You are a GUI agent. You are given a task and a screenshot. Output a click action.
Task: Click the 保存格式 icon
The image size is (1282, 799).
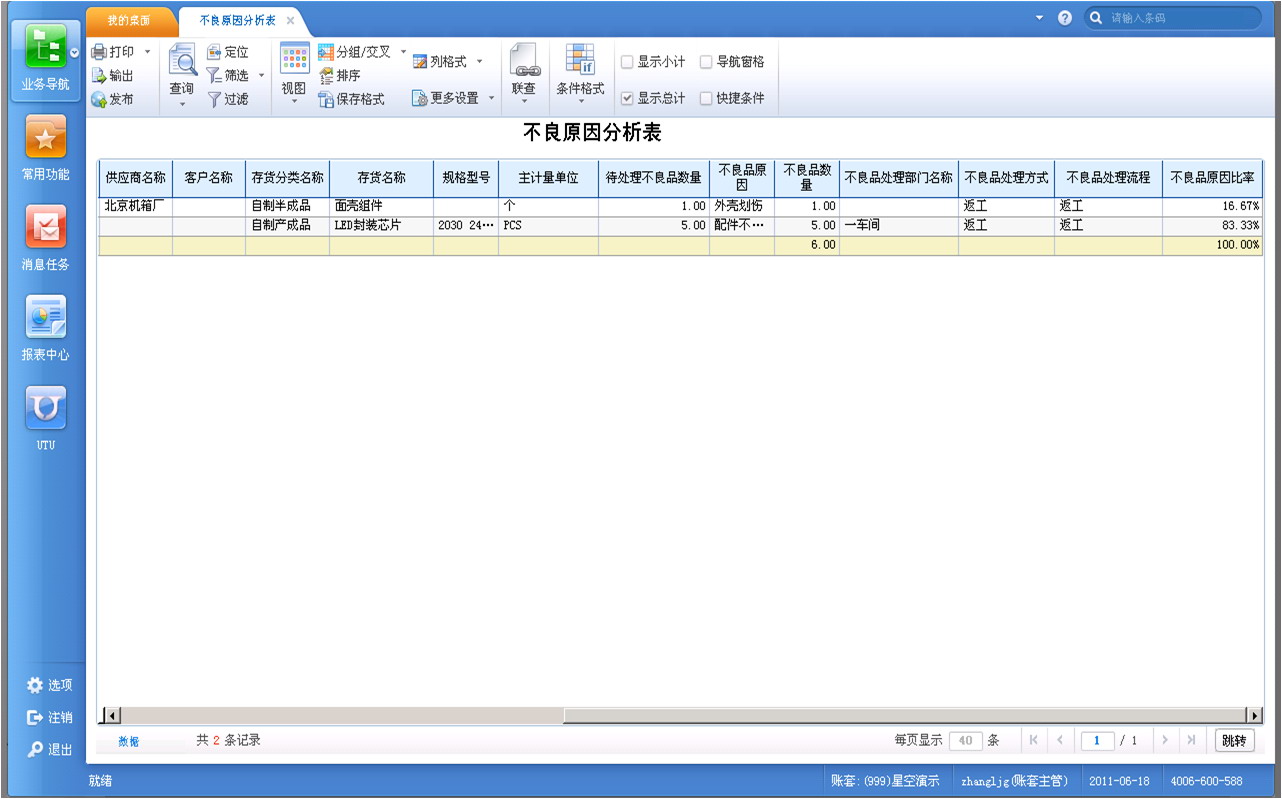point(326,100)
